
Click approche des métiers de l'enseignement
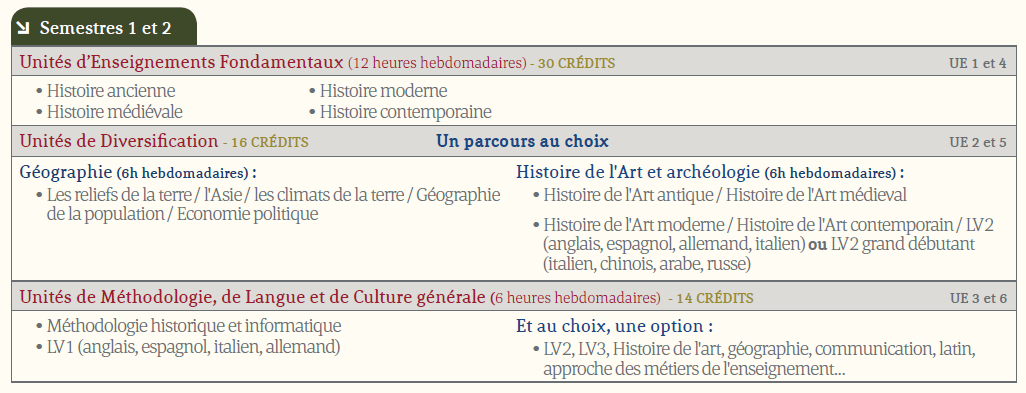(694, 369)
